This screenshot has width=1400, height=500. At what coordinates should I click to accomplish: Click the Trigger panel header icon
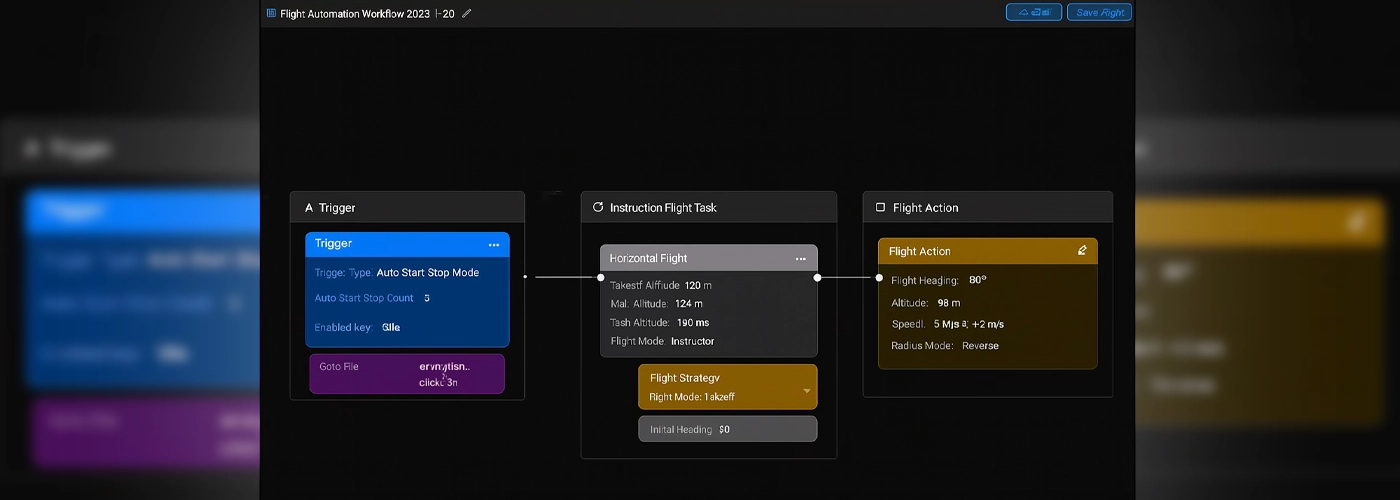click(308, 208)
